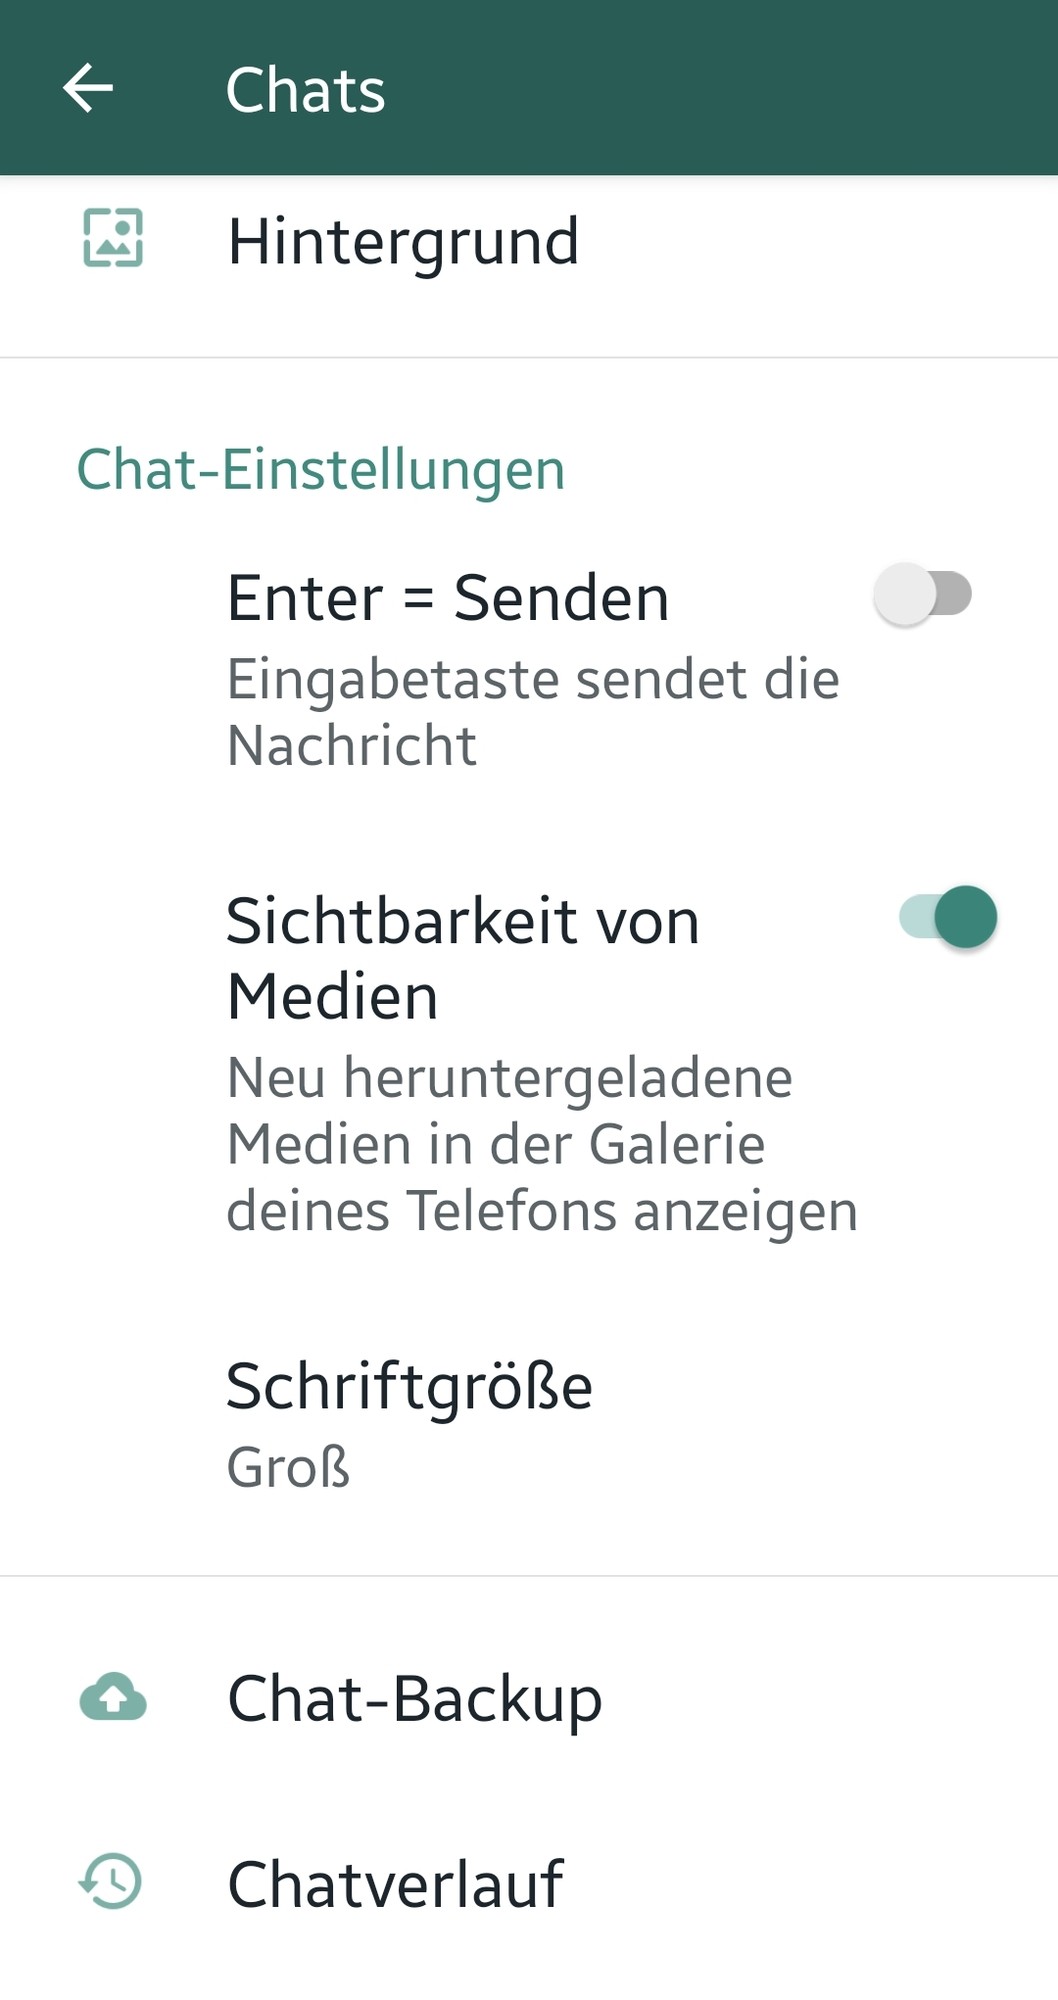Tap empty green header bar area
Screen dimensions: 1058x2000
720,88
